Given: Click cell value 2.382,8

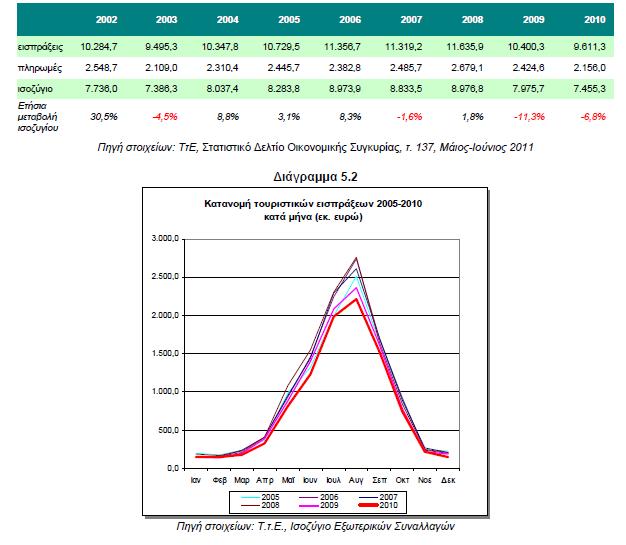Looking at the screenshot, I should pyautogui.click(x=345, y=67).
